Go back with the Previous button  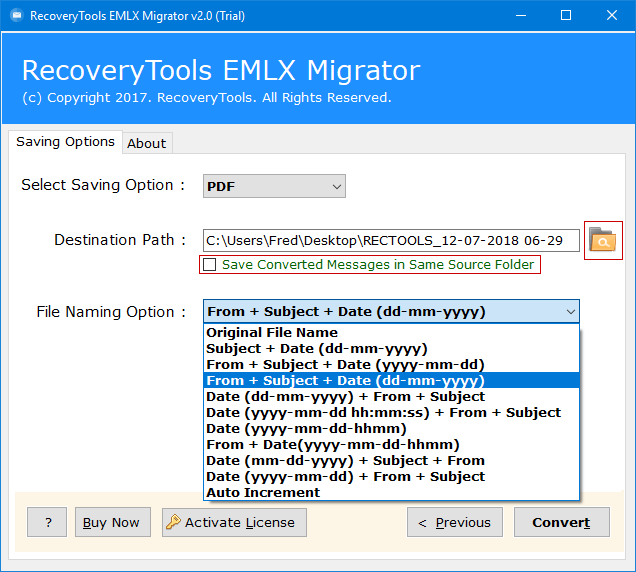tap(455, 522)
